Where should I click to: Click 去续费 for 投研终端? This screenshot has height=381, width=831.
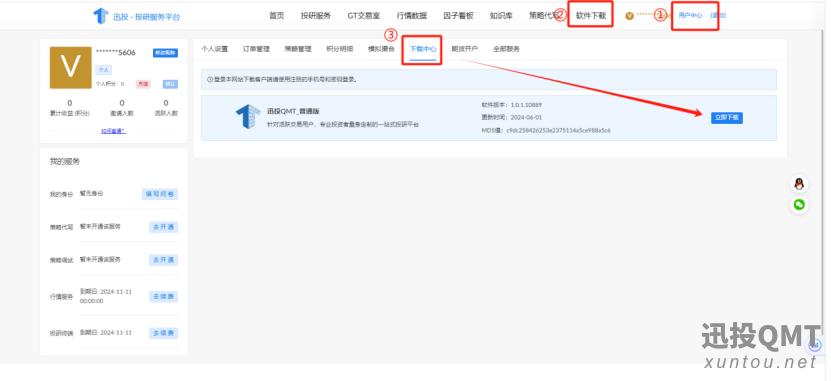click(163, 333)
